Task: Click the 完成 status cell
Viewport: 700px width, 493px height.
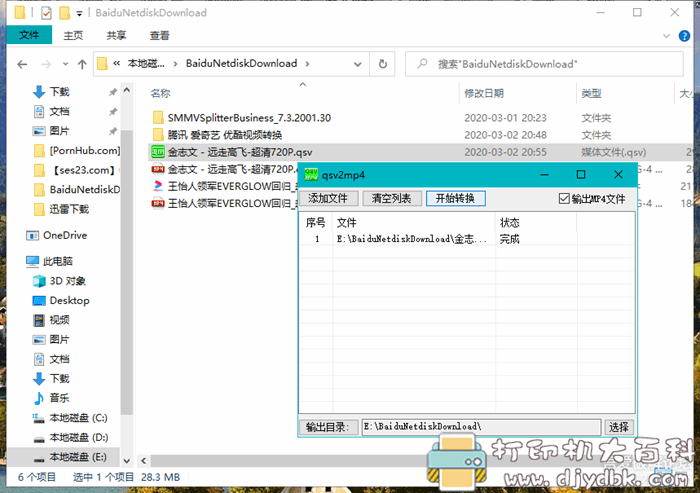Action: pyautogui.click(x=509, y=239)
